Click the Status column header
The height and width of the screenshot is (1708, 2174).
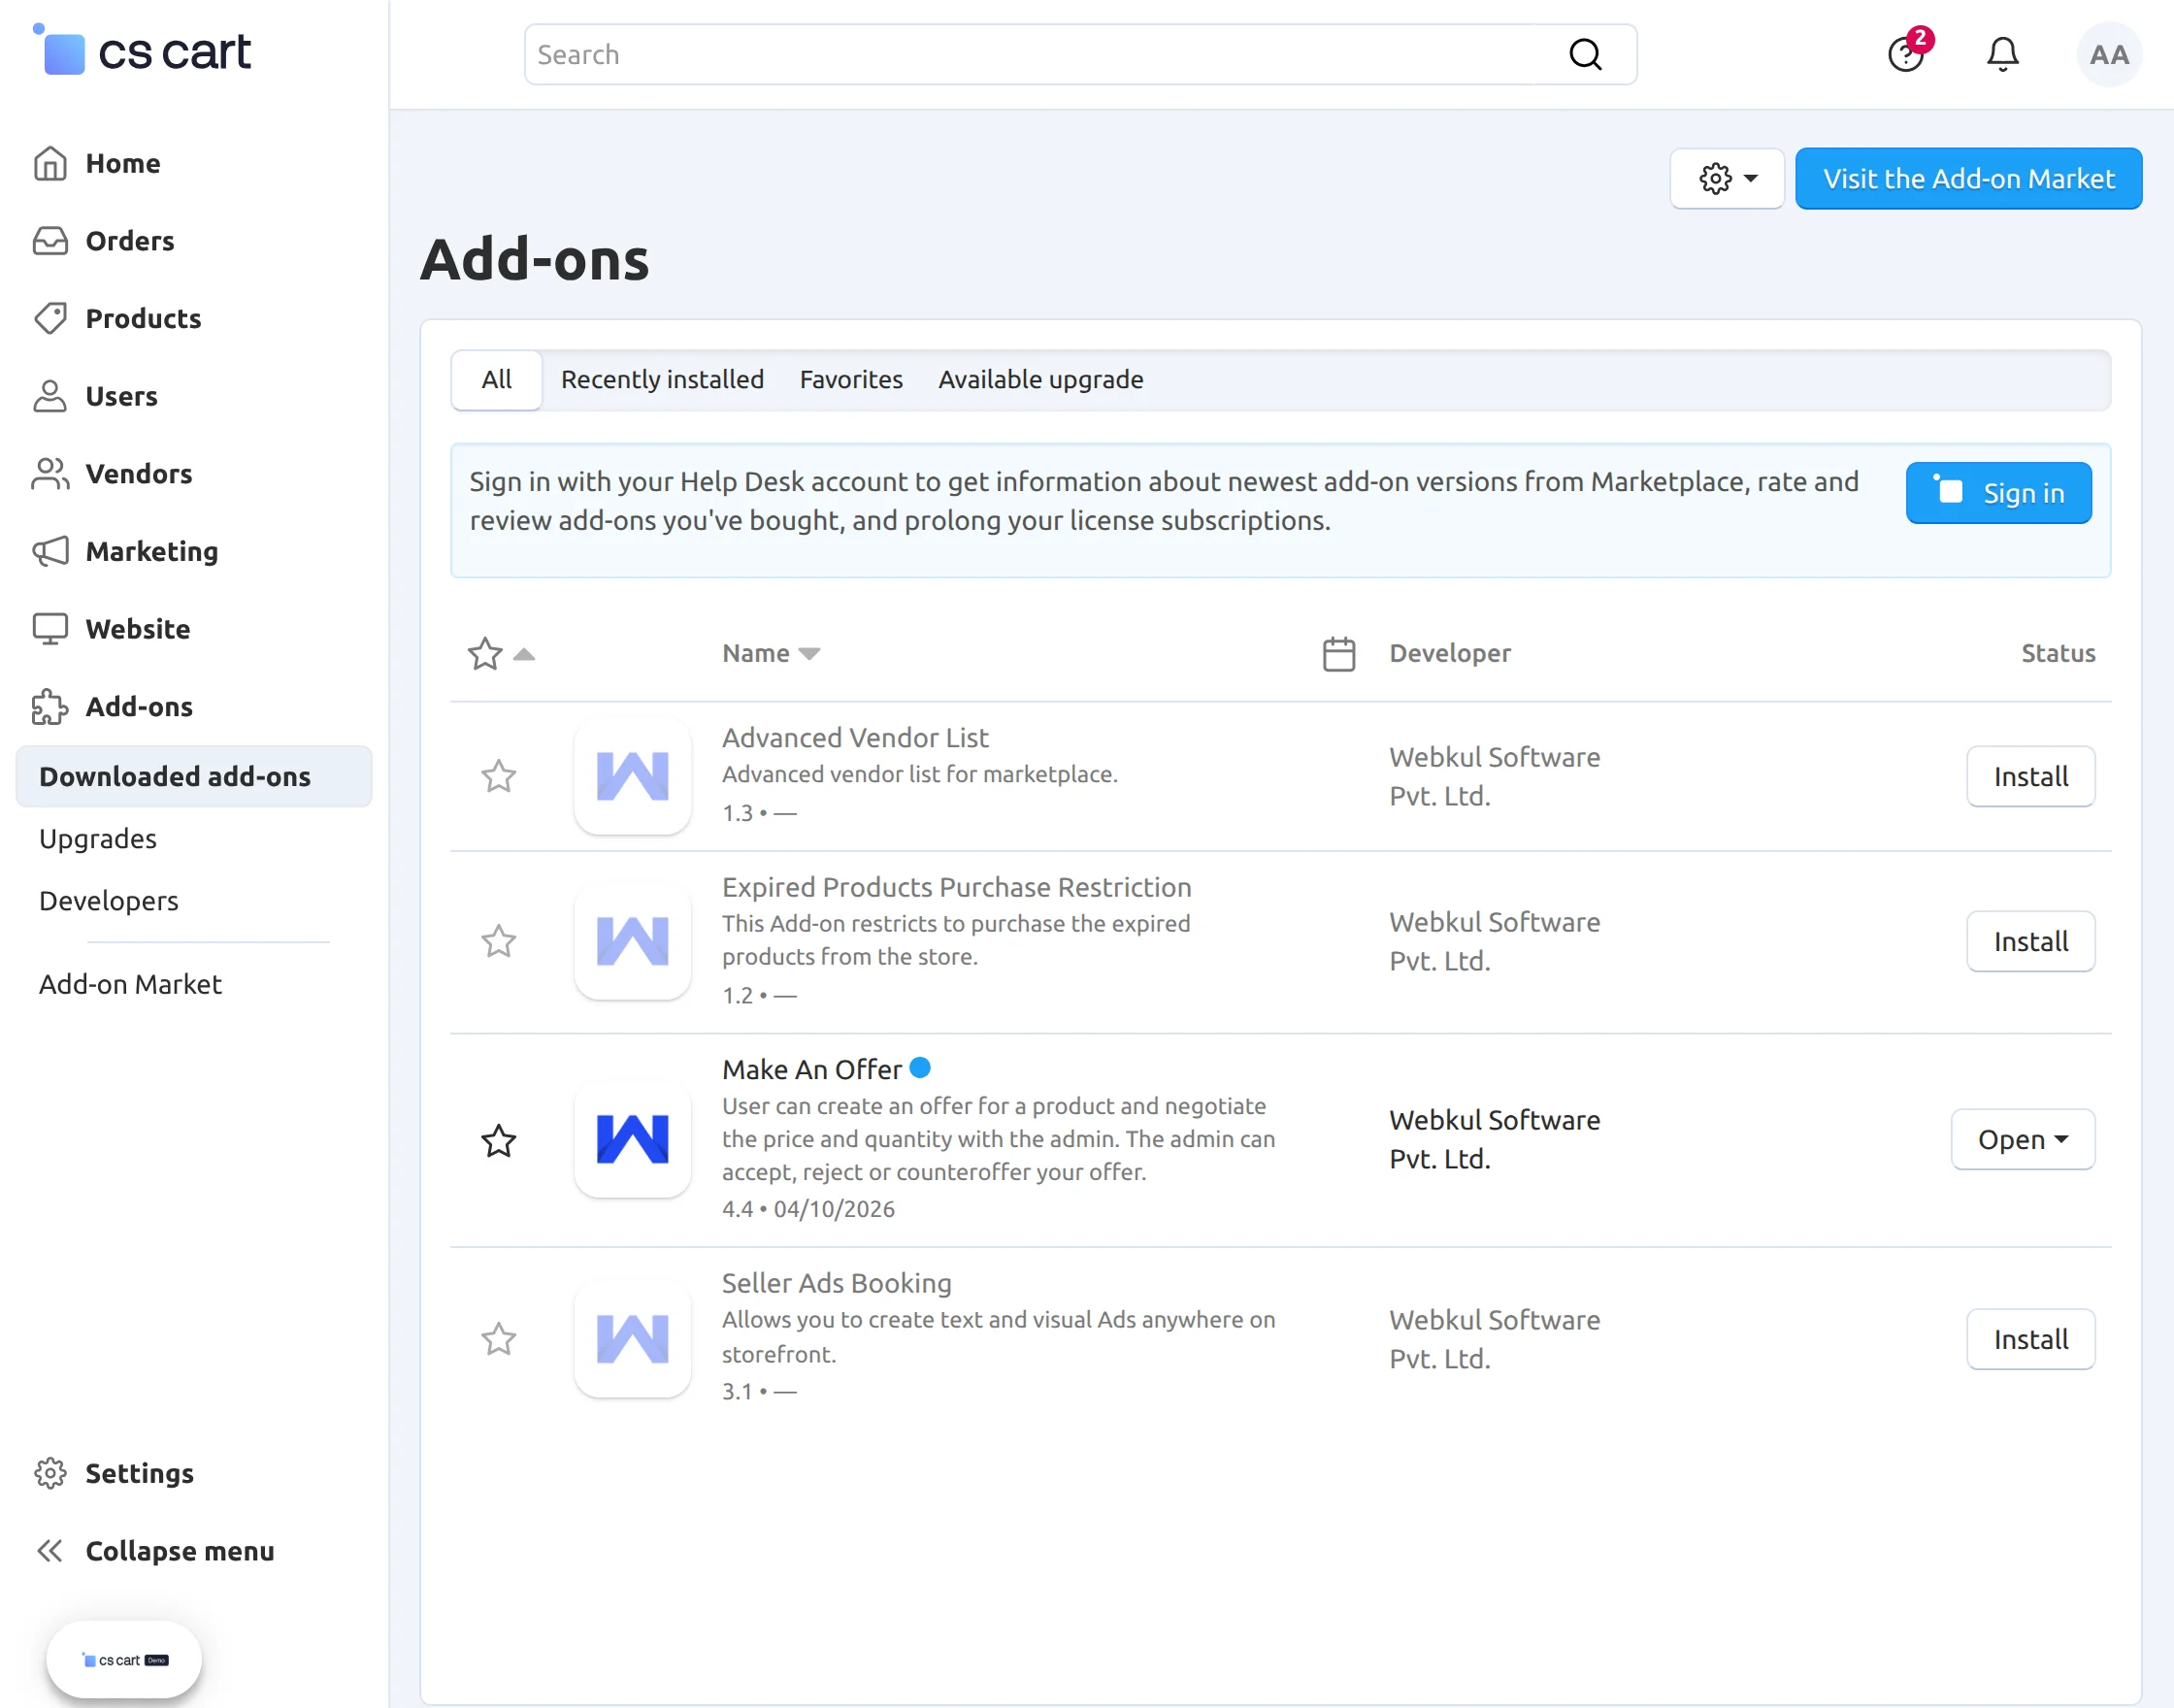click(x=2058, y=653)
